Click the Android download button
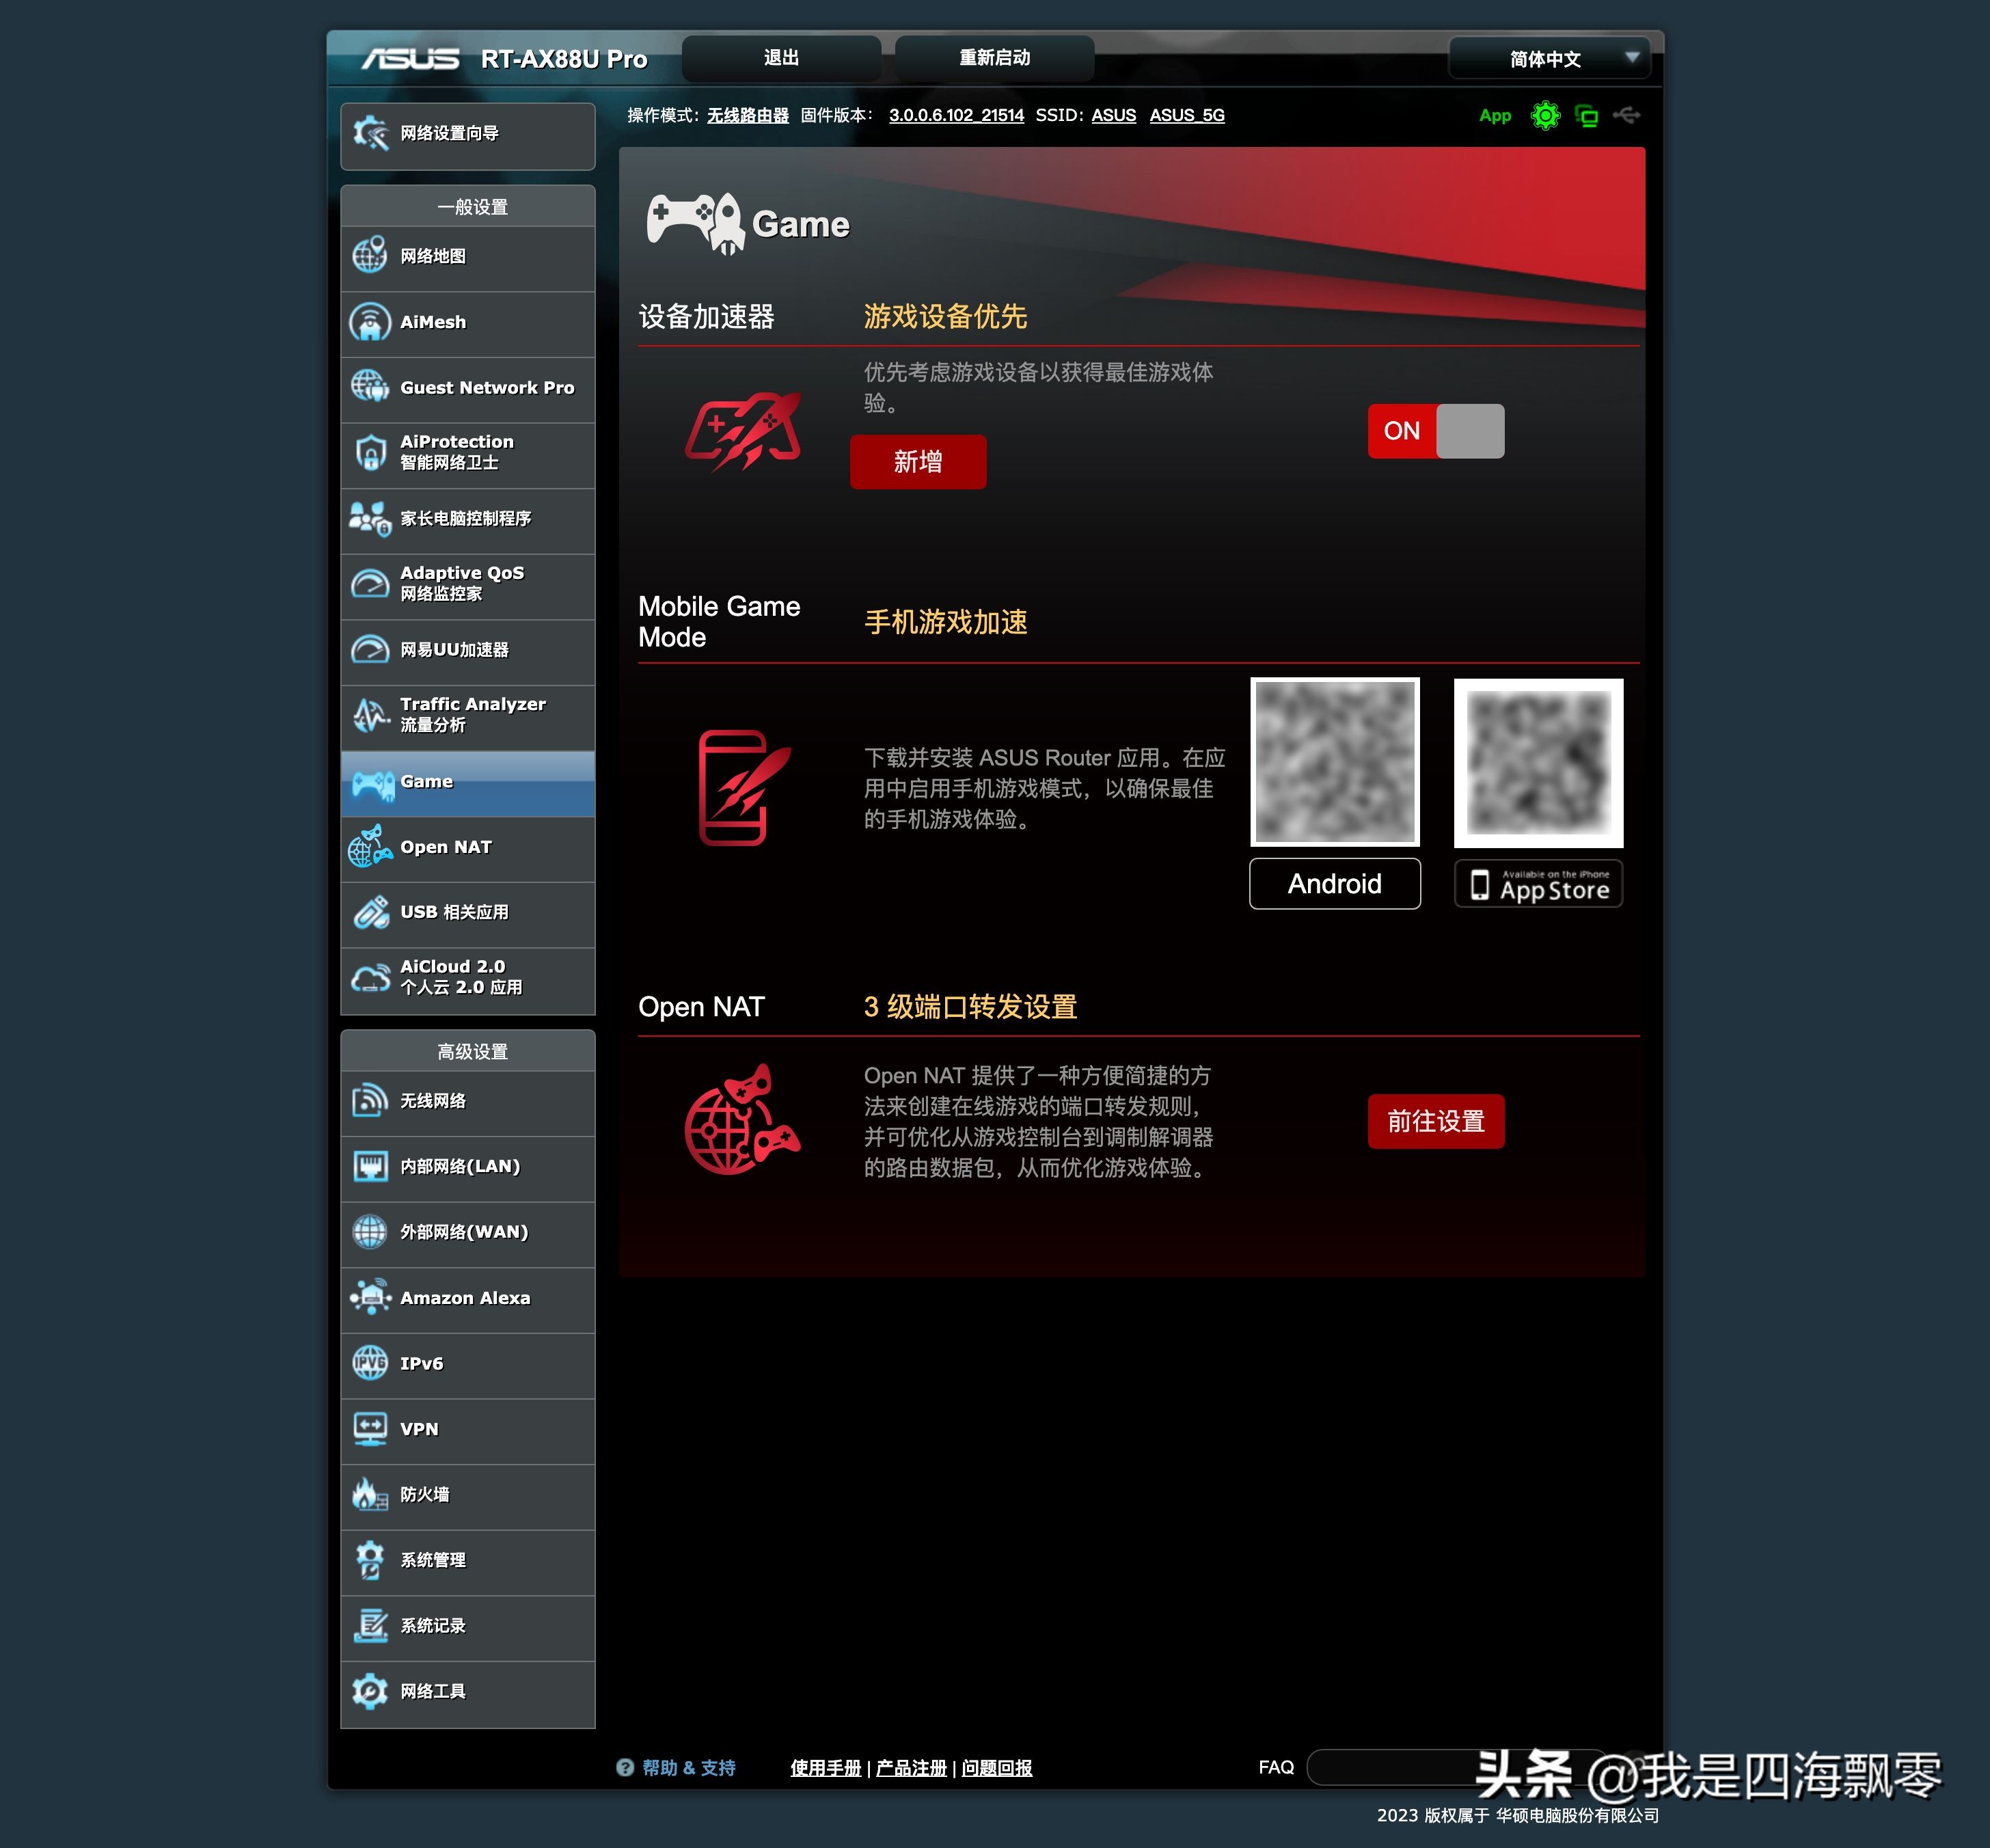This screenshot has width=1990, height=1848. tap(1334, 883)
